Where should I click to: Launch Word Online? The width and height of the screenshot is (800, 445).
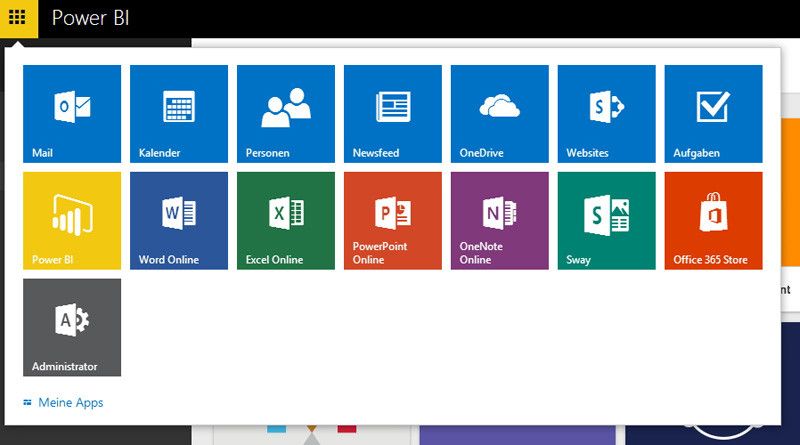[x=179, y=220]
